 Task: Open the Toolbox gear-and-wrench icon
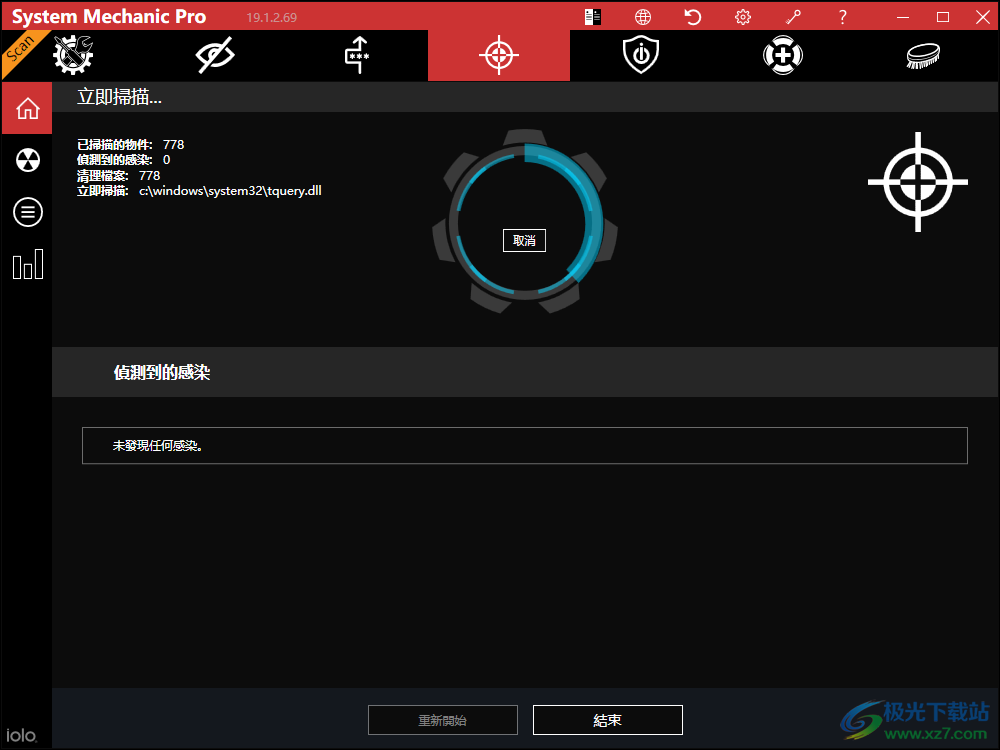[x=73, y=55]
